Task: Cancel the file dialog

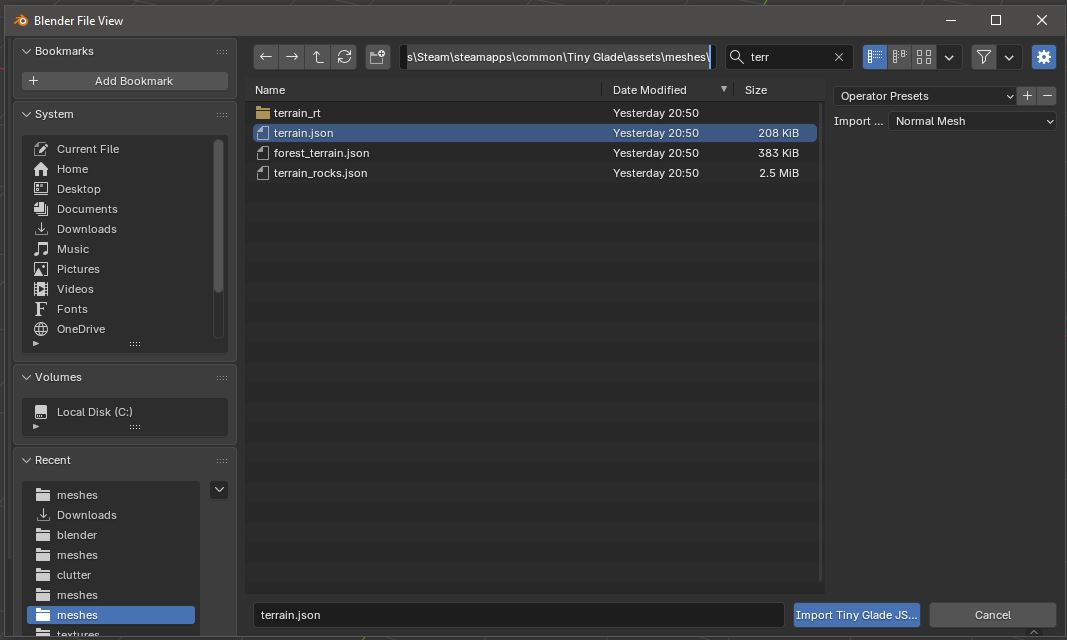Action: [x=993, y=615]
